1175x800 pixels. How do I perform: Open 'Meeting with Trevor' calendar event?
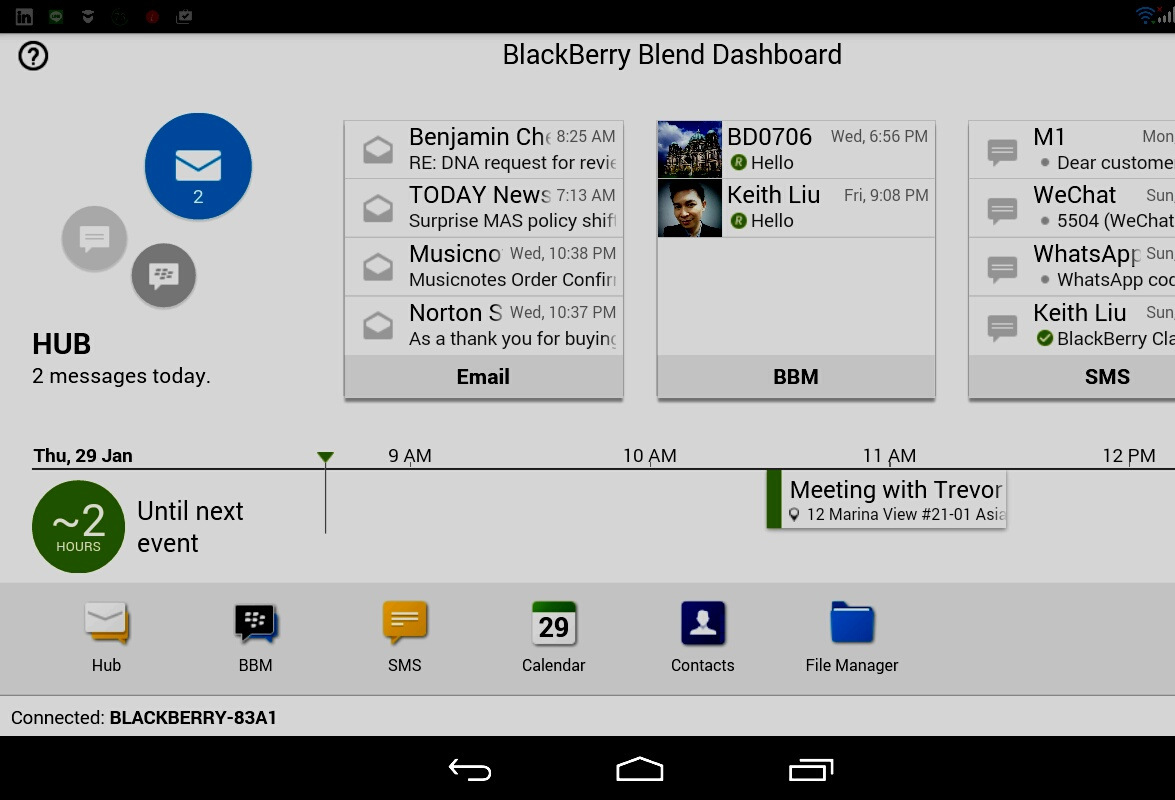point(886,500)
